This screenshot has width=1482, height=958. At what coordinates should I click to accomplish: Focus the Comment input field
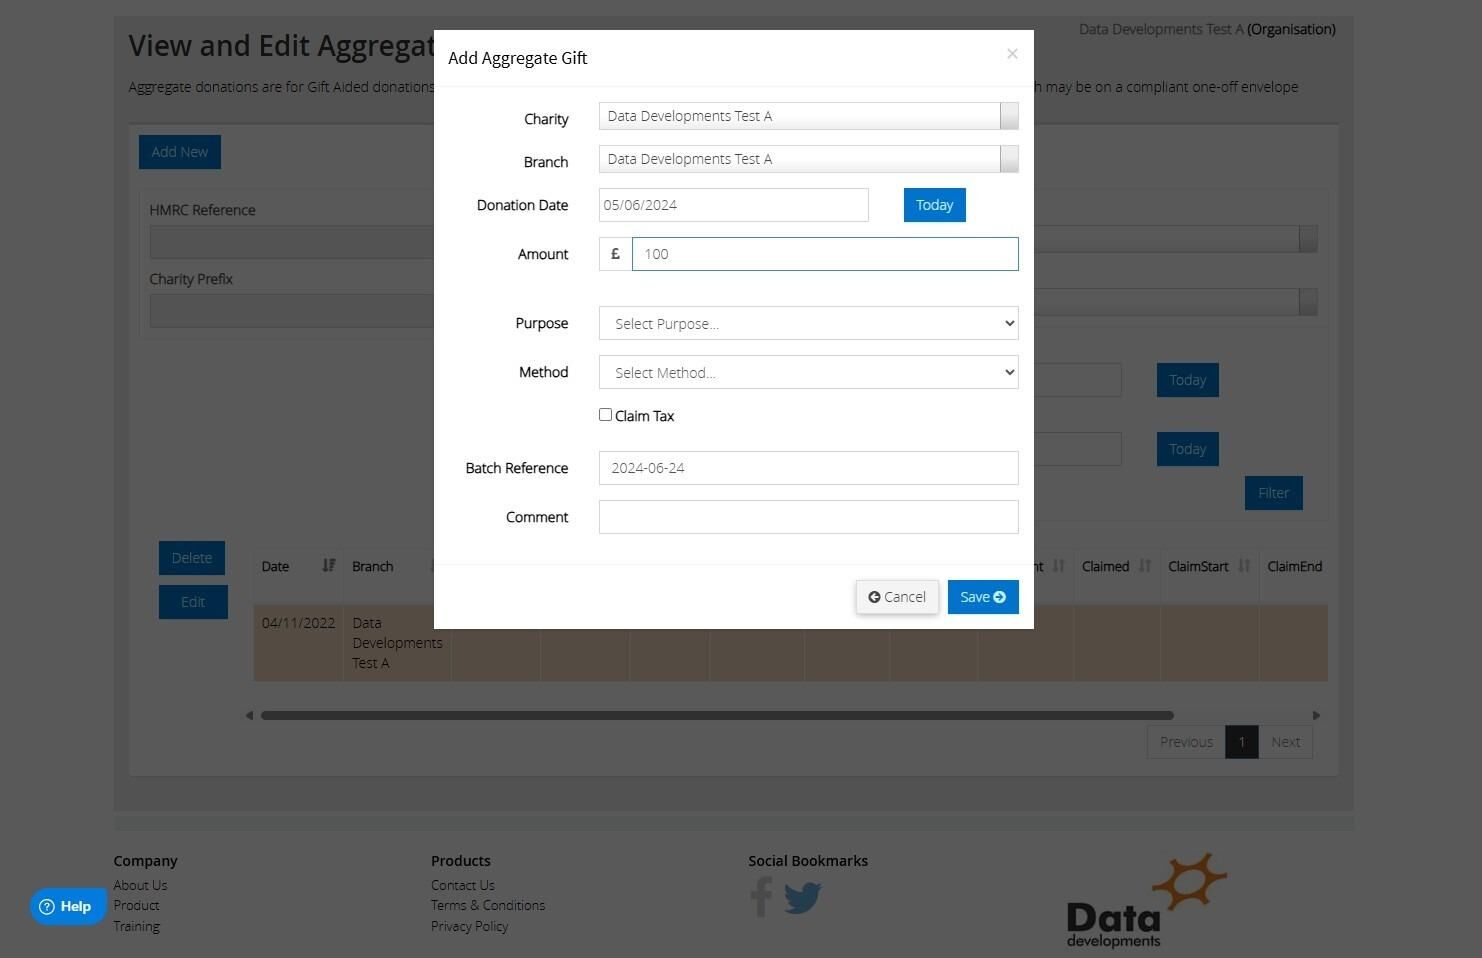coord(808,517)
